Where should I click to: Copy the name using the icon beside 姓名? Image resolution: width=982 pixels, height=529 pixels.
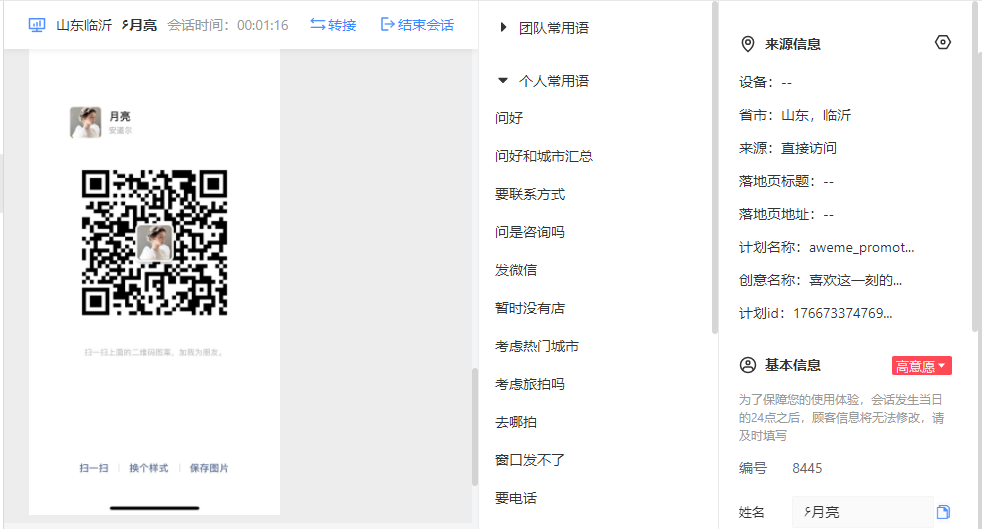click(x=943, y=512)
